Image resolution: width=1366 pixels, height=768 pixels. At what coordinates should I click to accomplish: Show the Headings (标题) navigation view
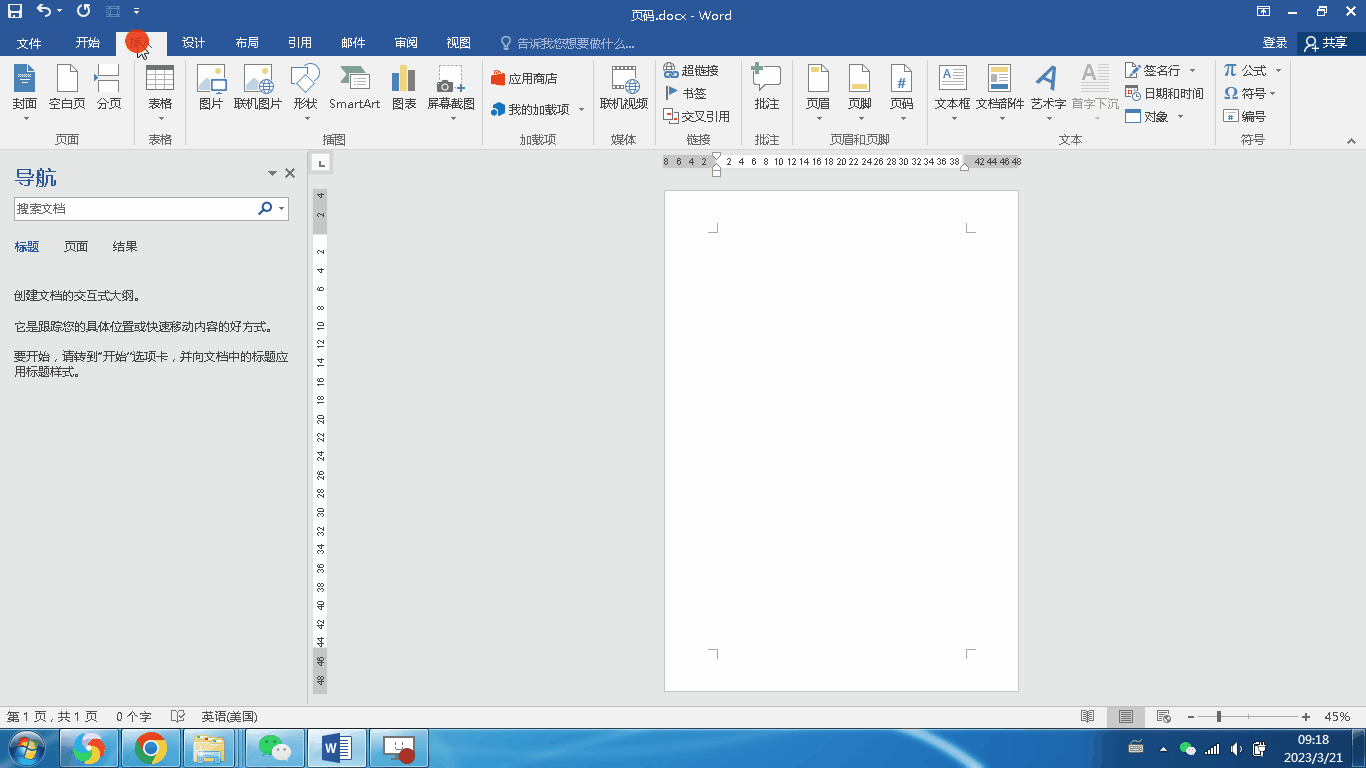click(x=27, y=246)
